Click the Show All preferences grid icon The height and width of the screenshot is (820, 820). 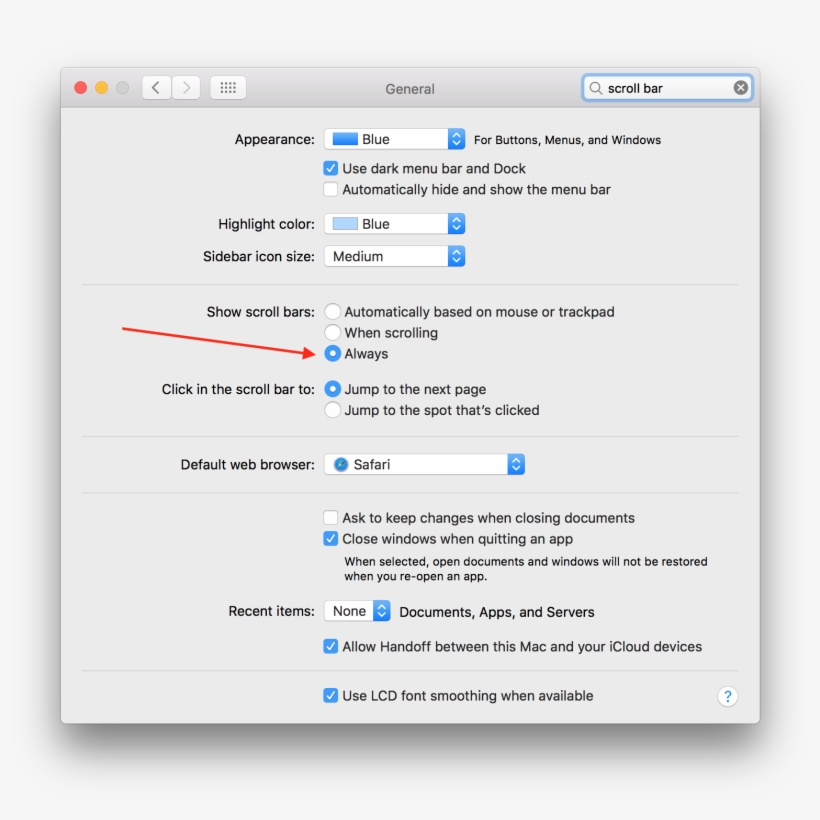point(227,87)
